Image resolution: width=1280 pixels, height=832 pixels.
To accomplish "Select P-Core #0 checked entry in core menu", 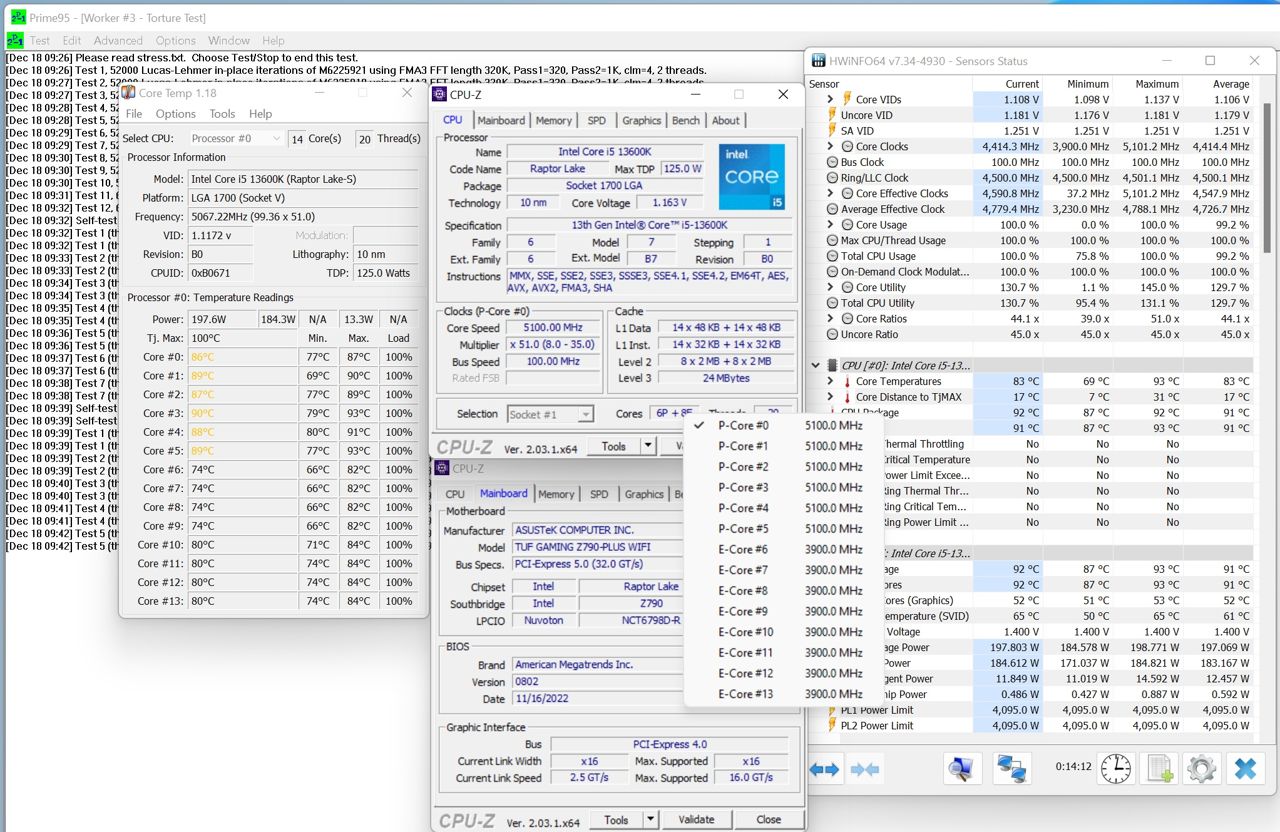I will [781, 425].
